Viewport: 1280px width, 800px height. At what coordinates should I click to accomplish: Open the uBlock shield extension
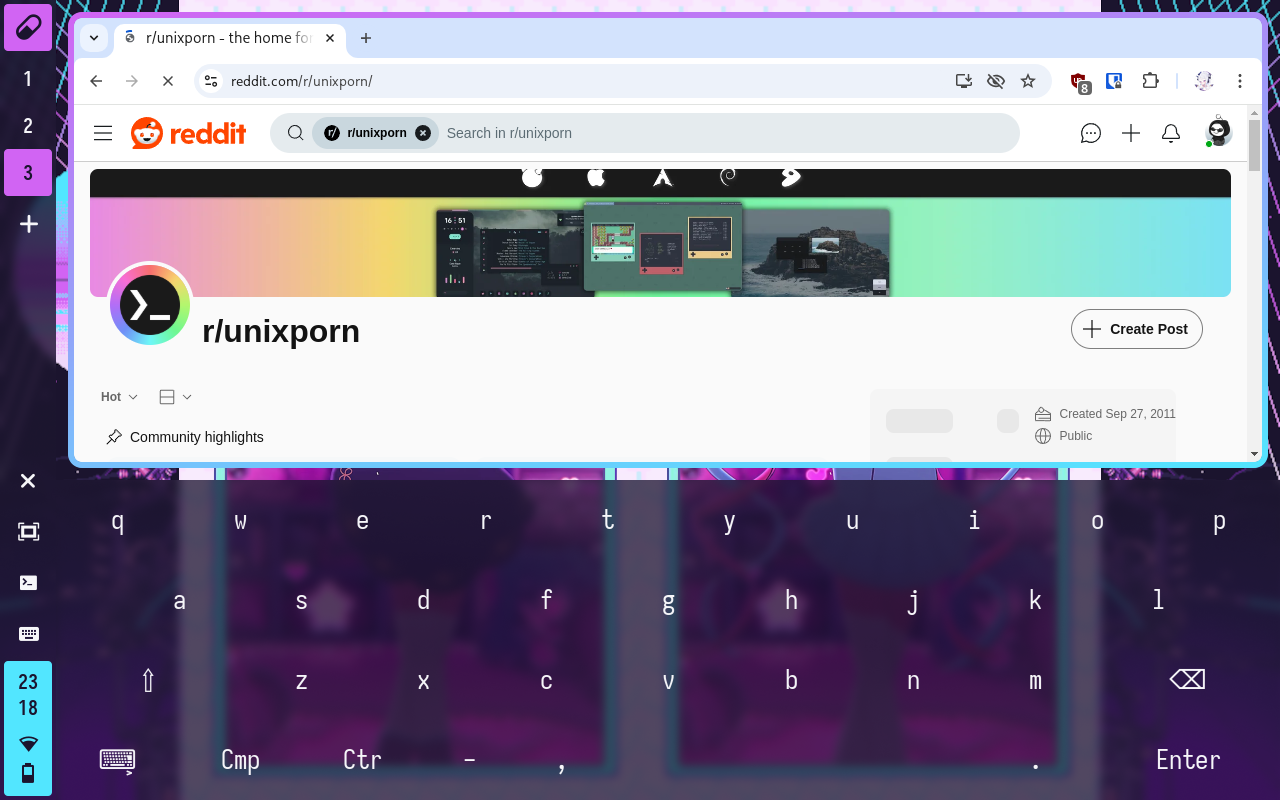pyautogui.click(x=1080, y=82)
